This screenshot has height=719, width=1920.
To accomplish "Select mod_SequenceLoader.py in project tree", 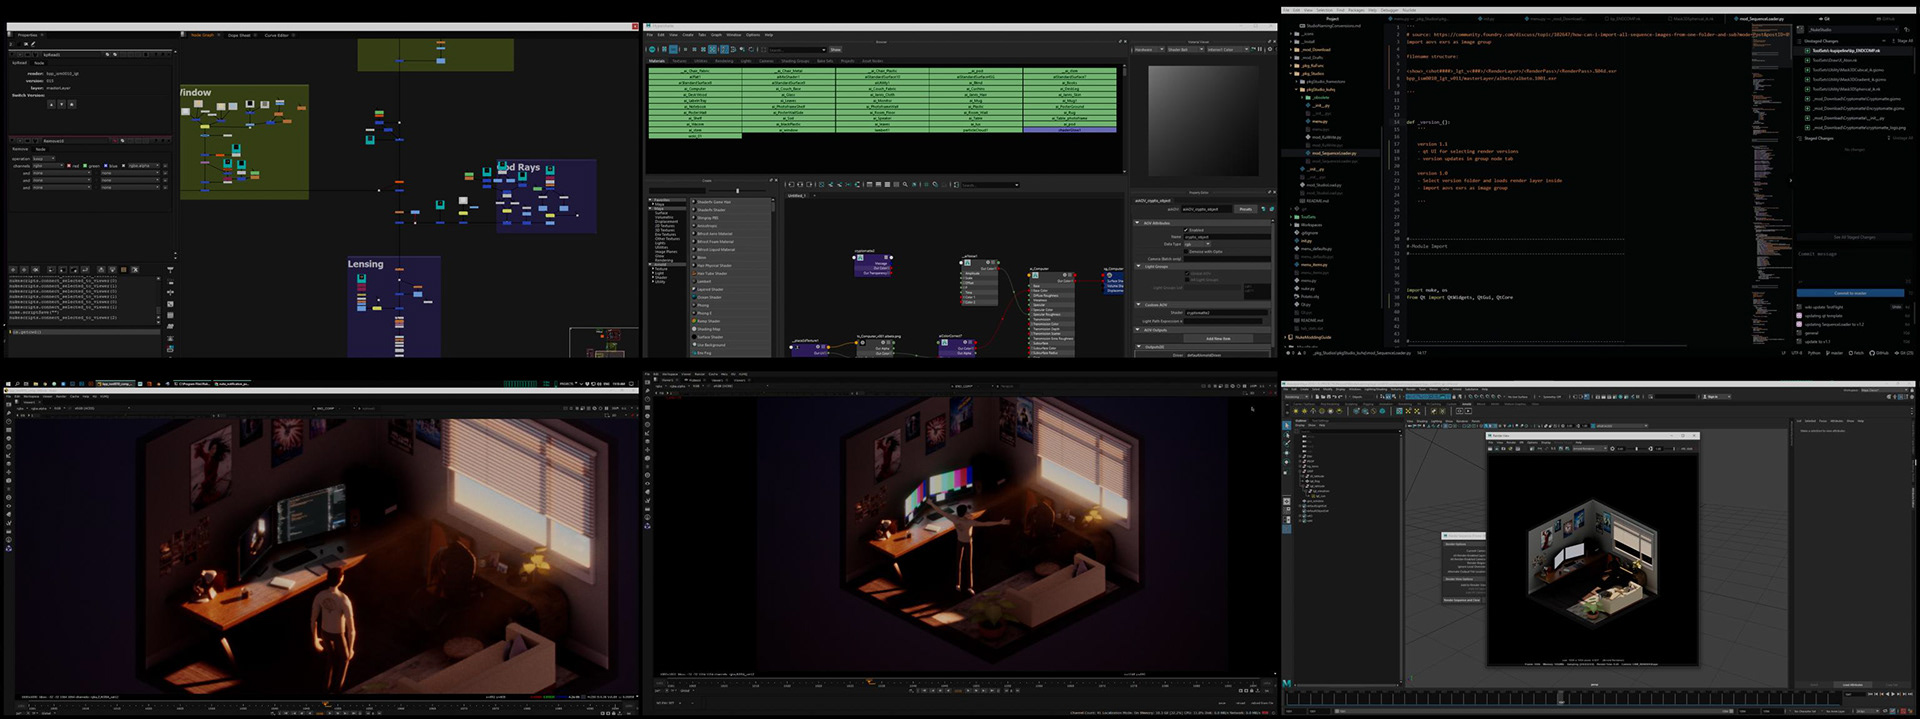I will (1333, 154).
